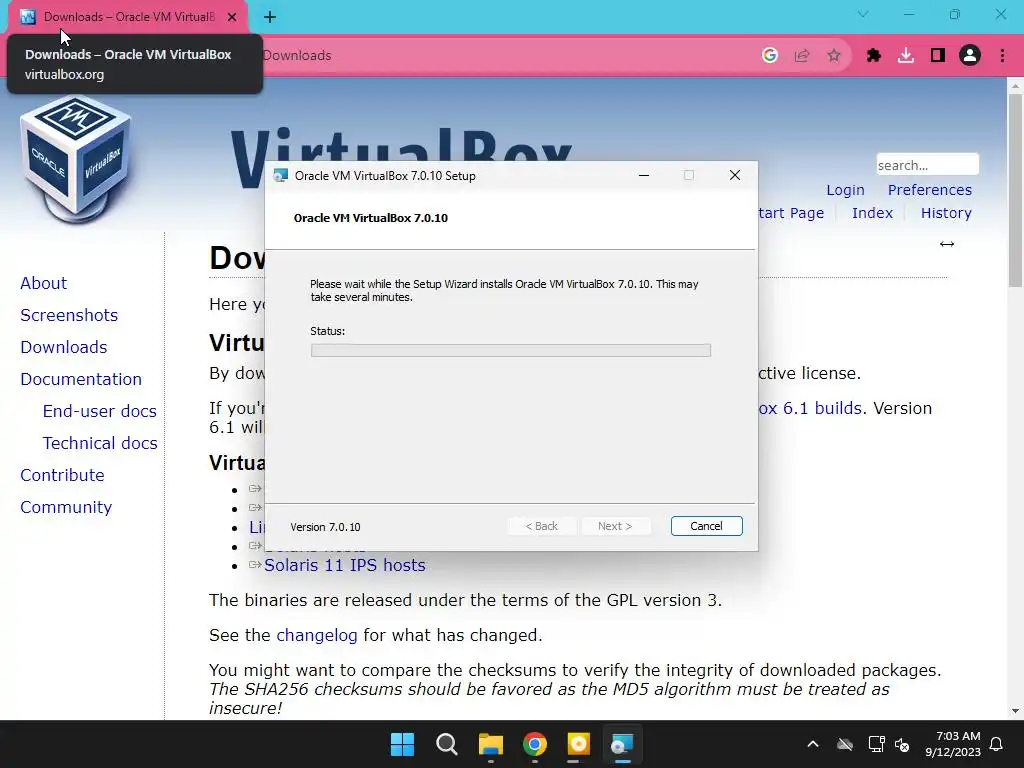Click the muted volume tray icon
This screenshot has width=1024, height=768.
(x=902, y=744)
